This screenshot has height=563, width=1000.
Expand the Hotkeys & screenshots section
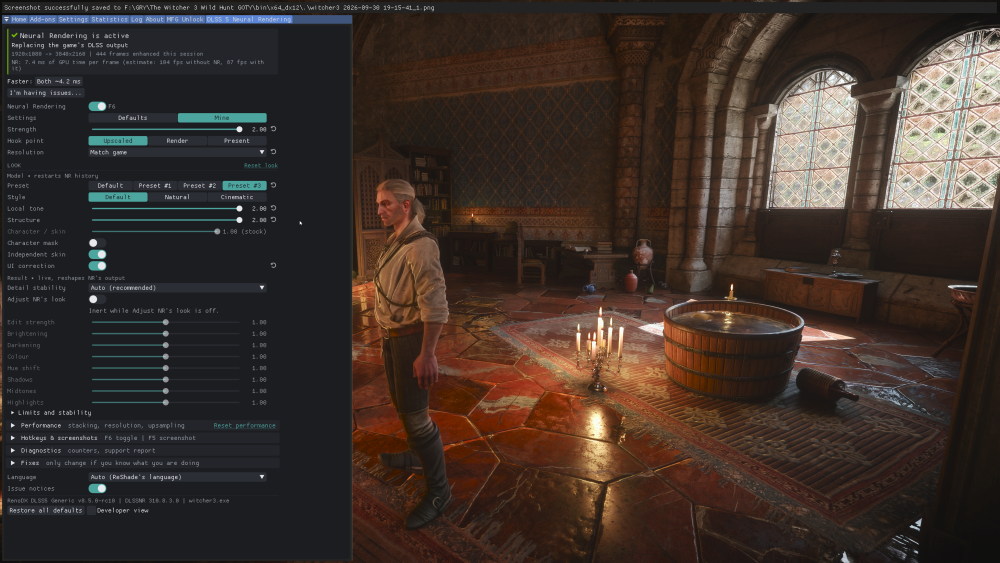tap(143, 438)
